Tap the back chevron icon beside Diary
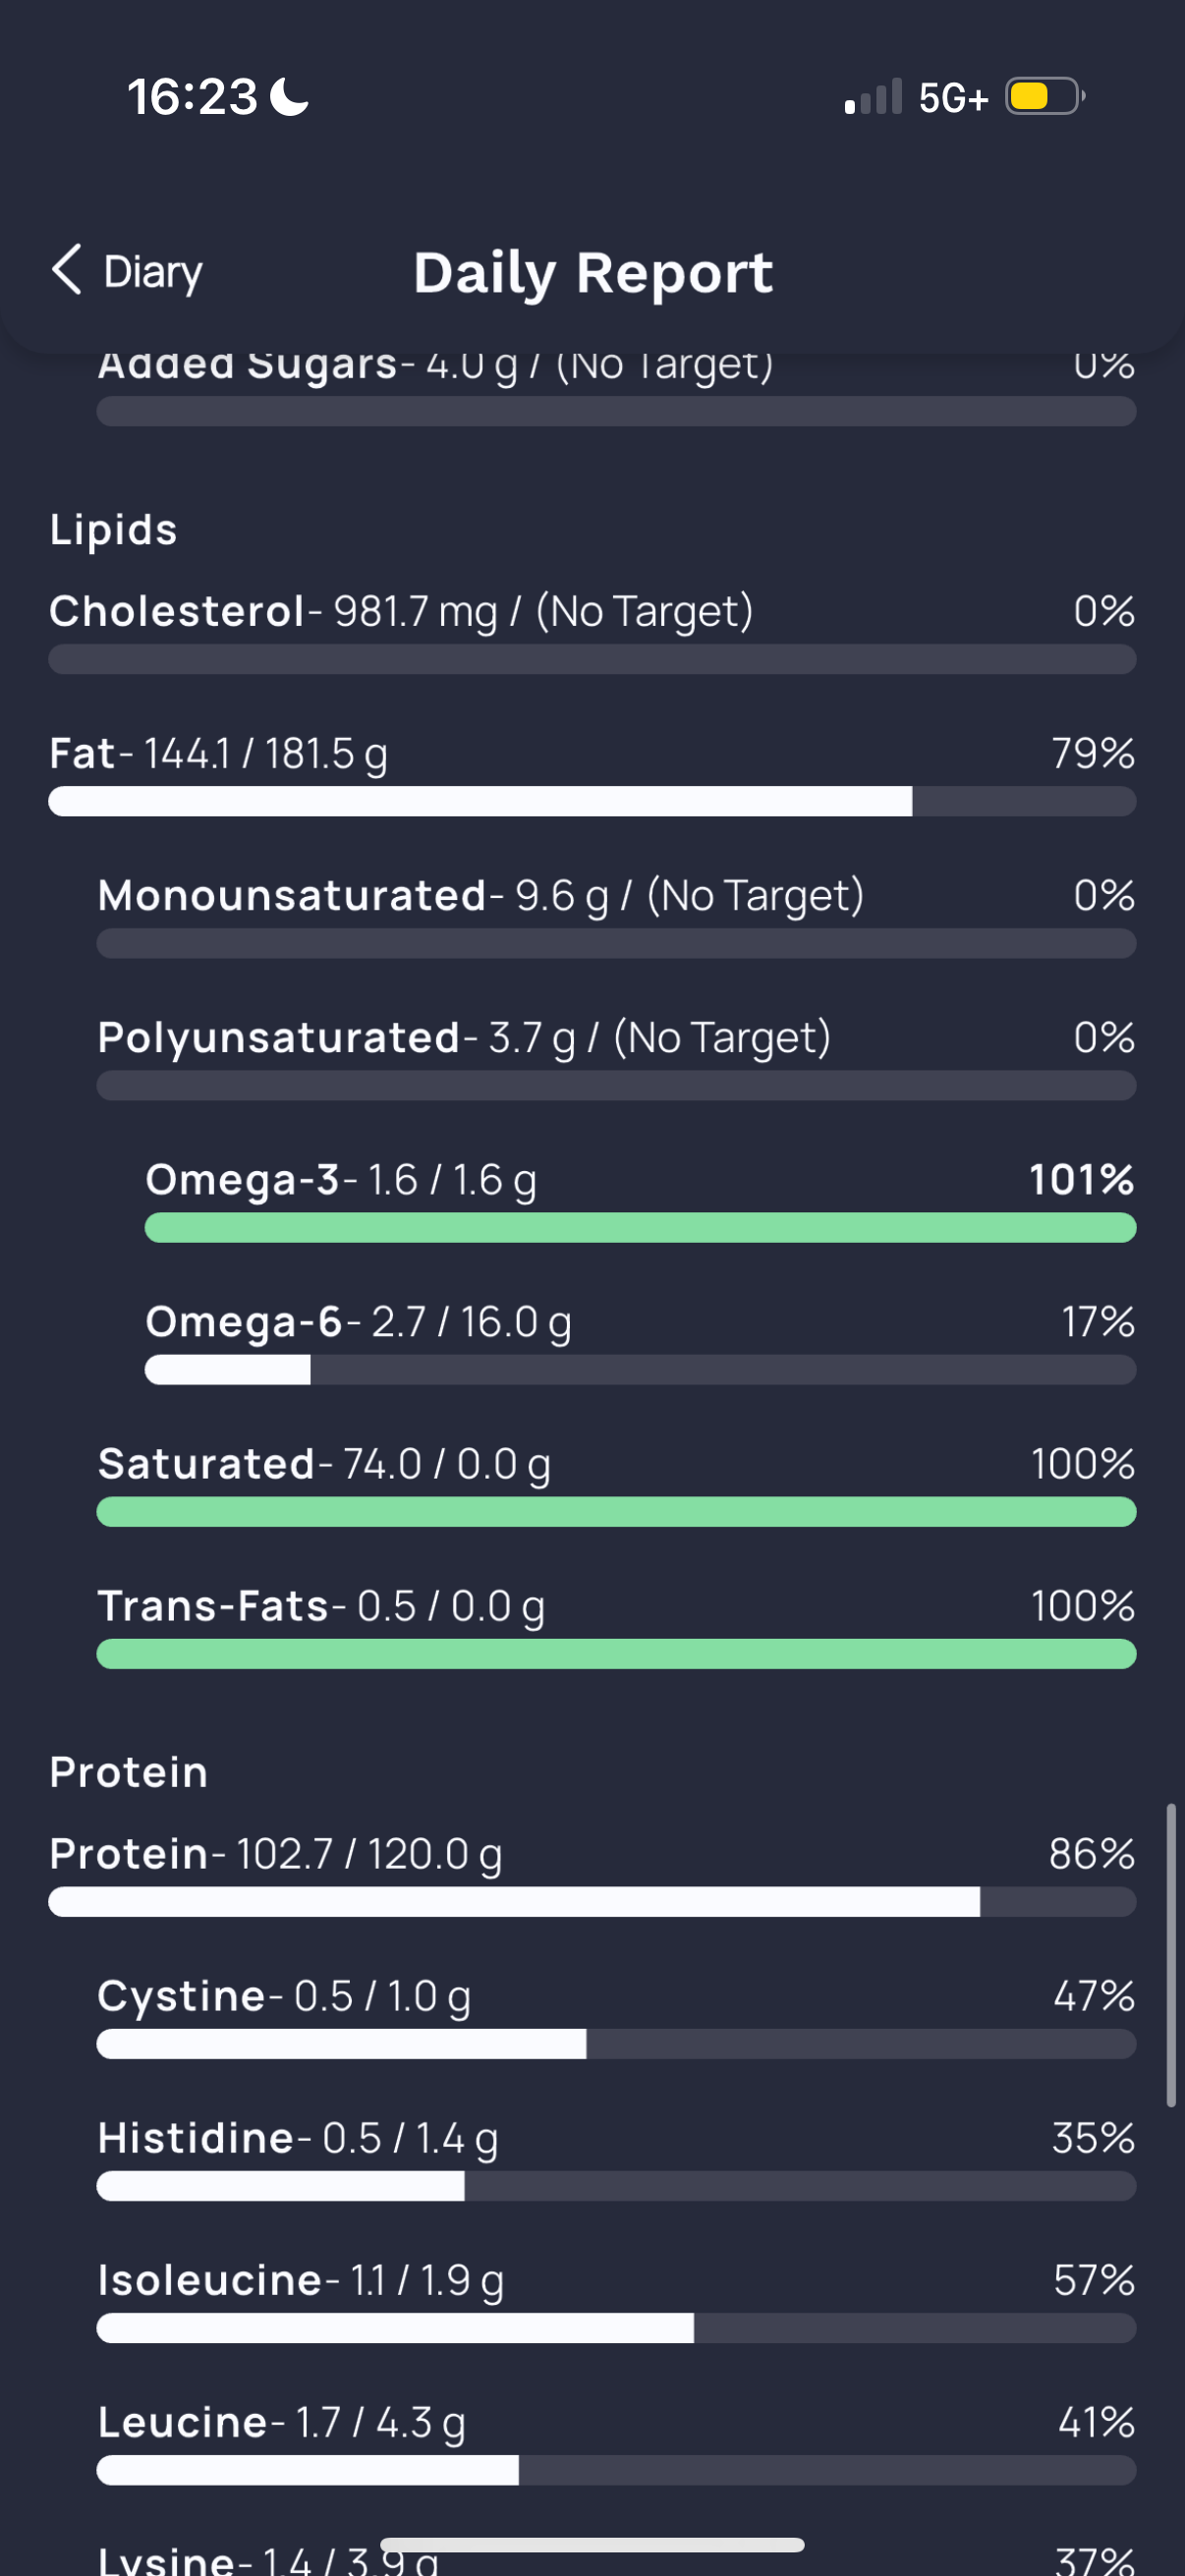1185x2576 pixels. [67, 270]
